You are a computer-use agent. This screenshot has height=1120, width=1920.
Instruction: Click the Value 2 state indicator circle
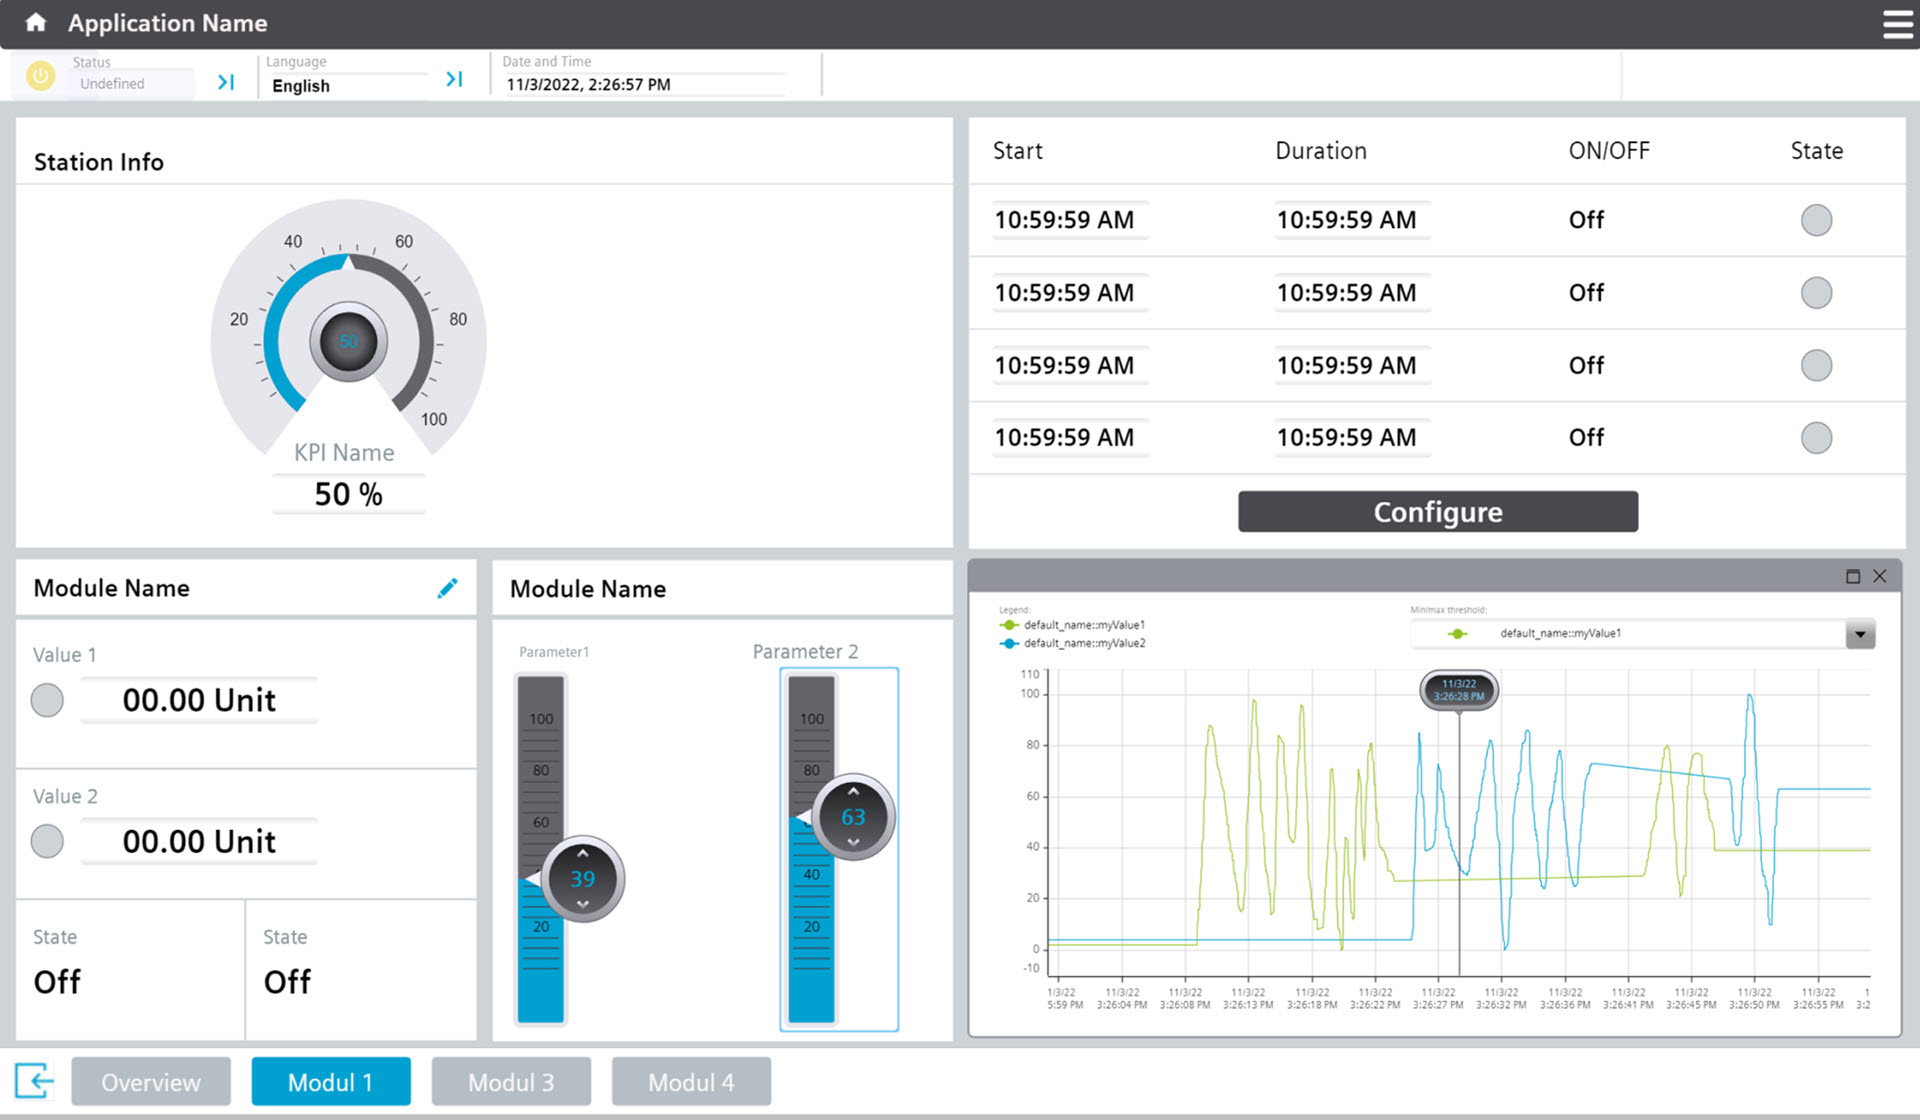click(47, 841)
